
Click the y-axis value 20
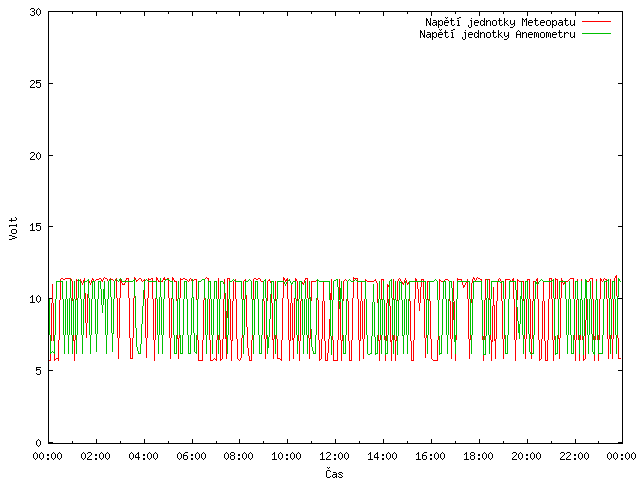point(36,156)
